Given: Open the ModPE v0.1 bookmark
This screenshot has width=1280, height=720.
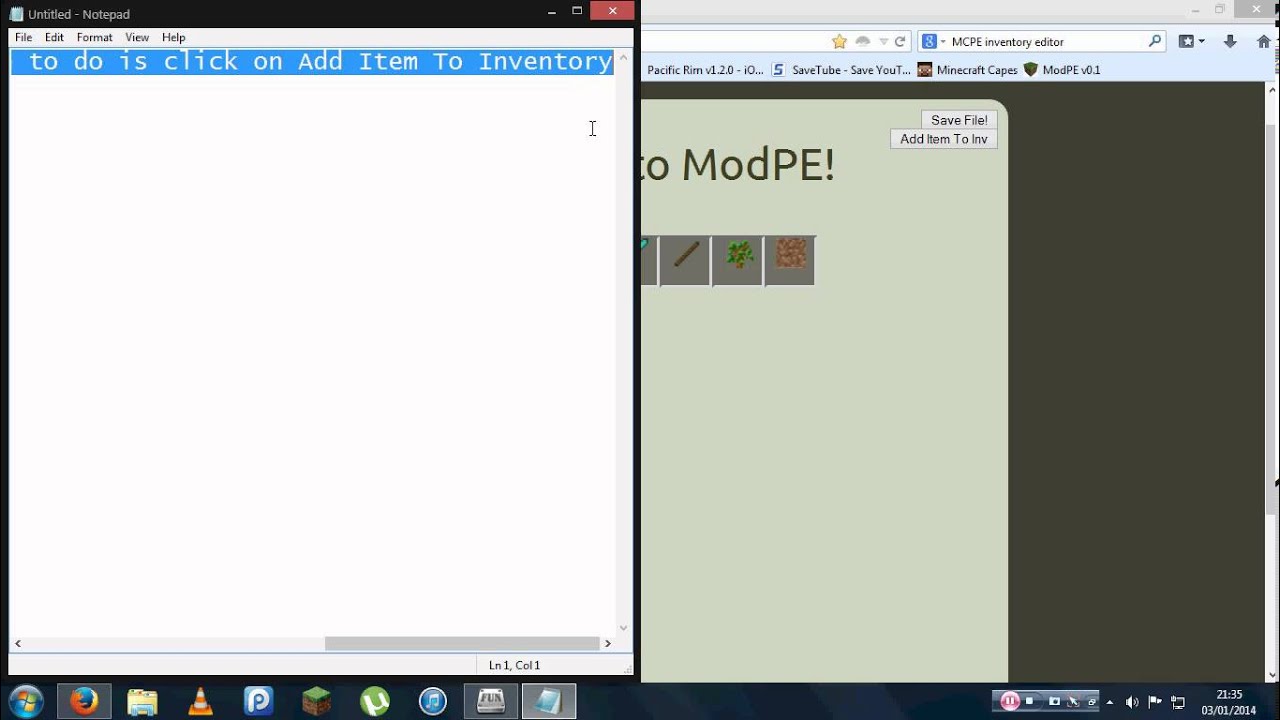Looking at the screenshot, I should point(1062,70).
